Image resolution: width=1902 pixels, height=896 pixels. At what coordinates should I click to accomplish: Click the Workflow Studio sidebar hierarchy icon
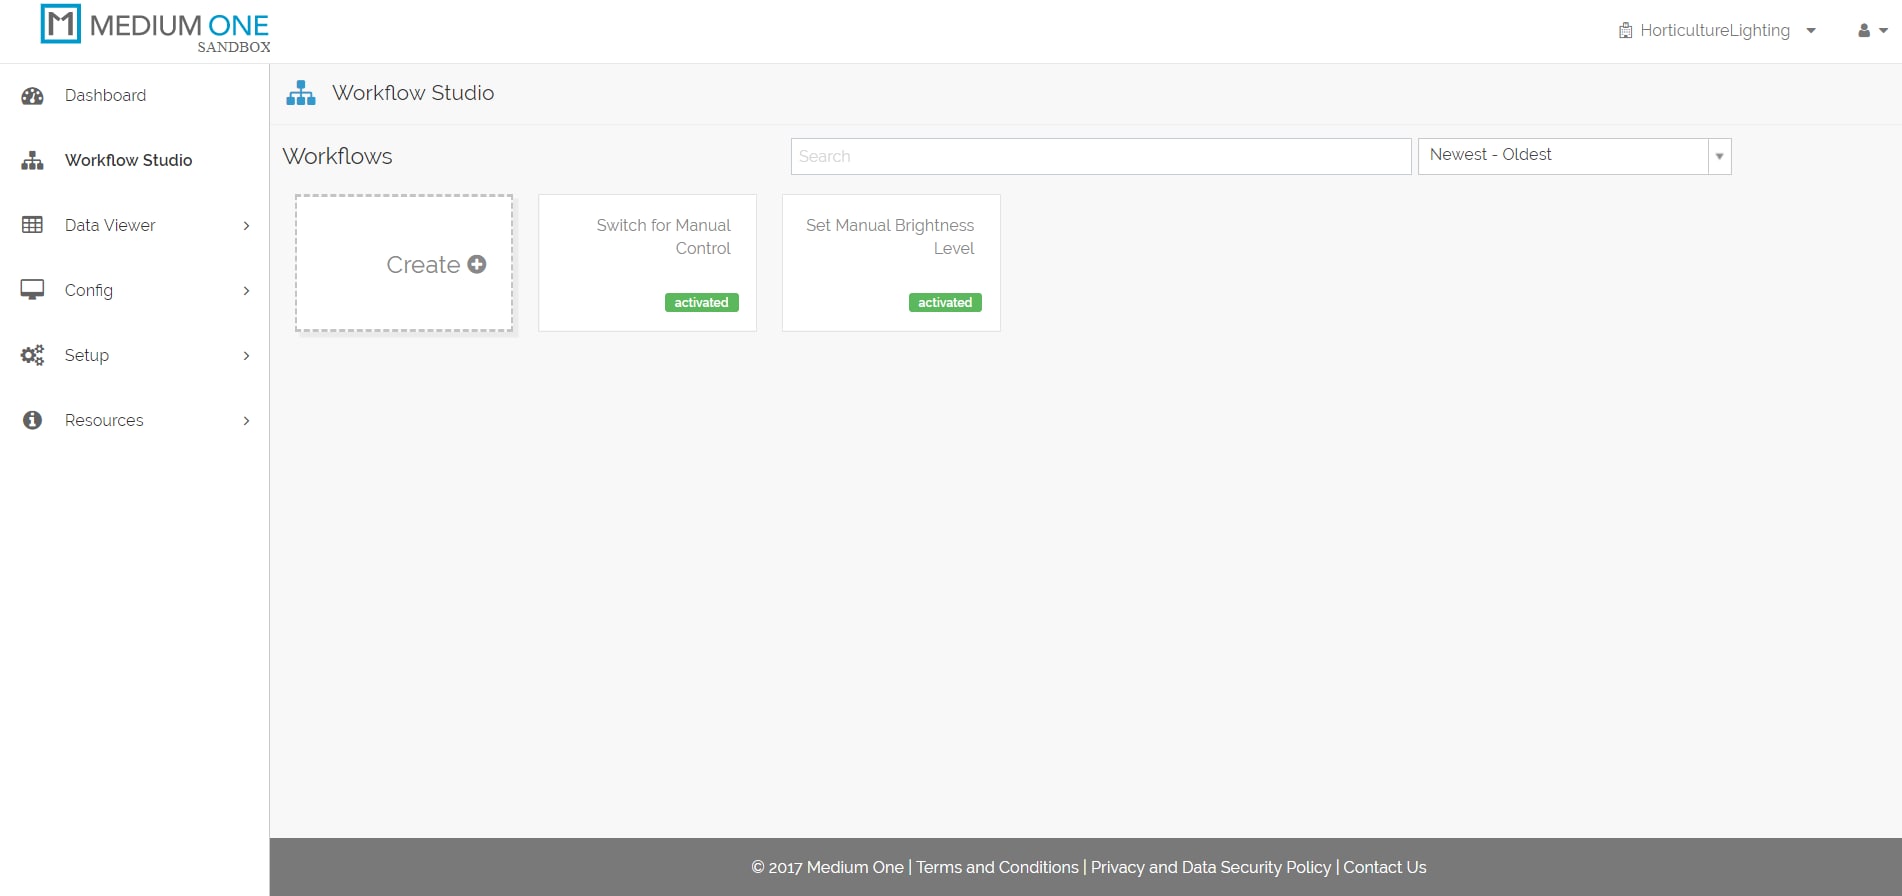click(33, 160)
